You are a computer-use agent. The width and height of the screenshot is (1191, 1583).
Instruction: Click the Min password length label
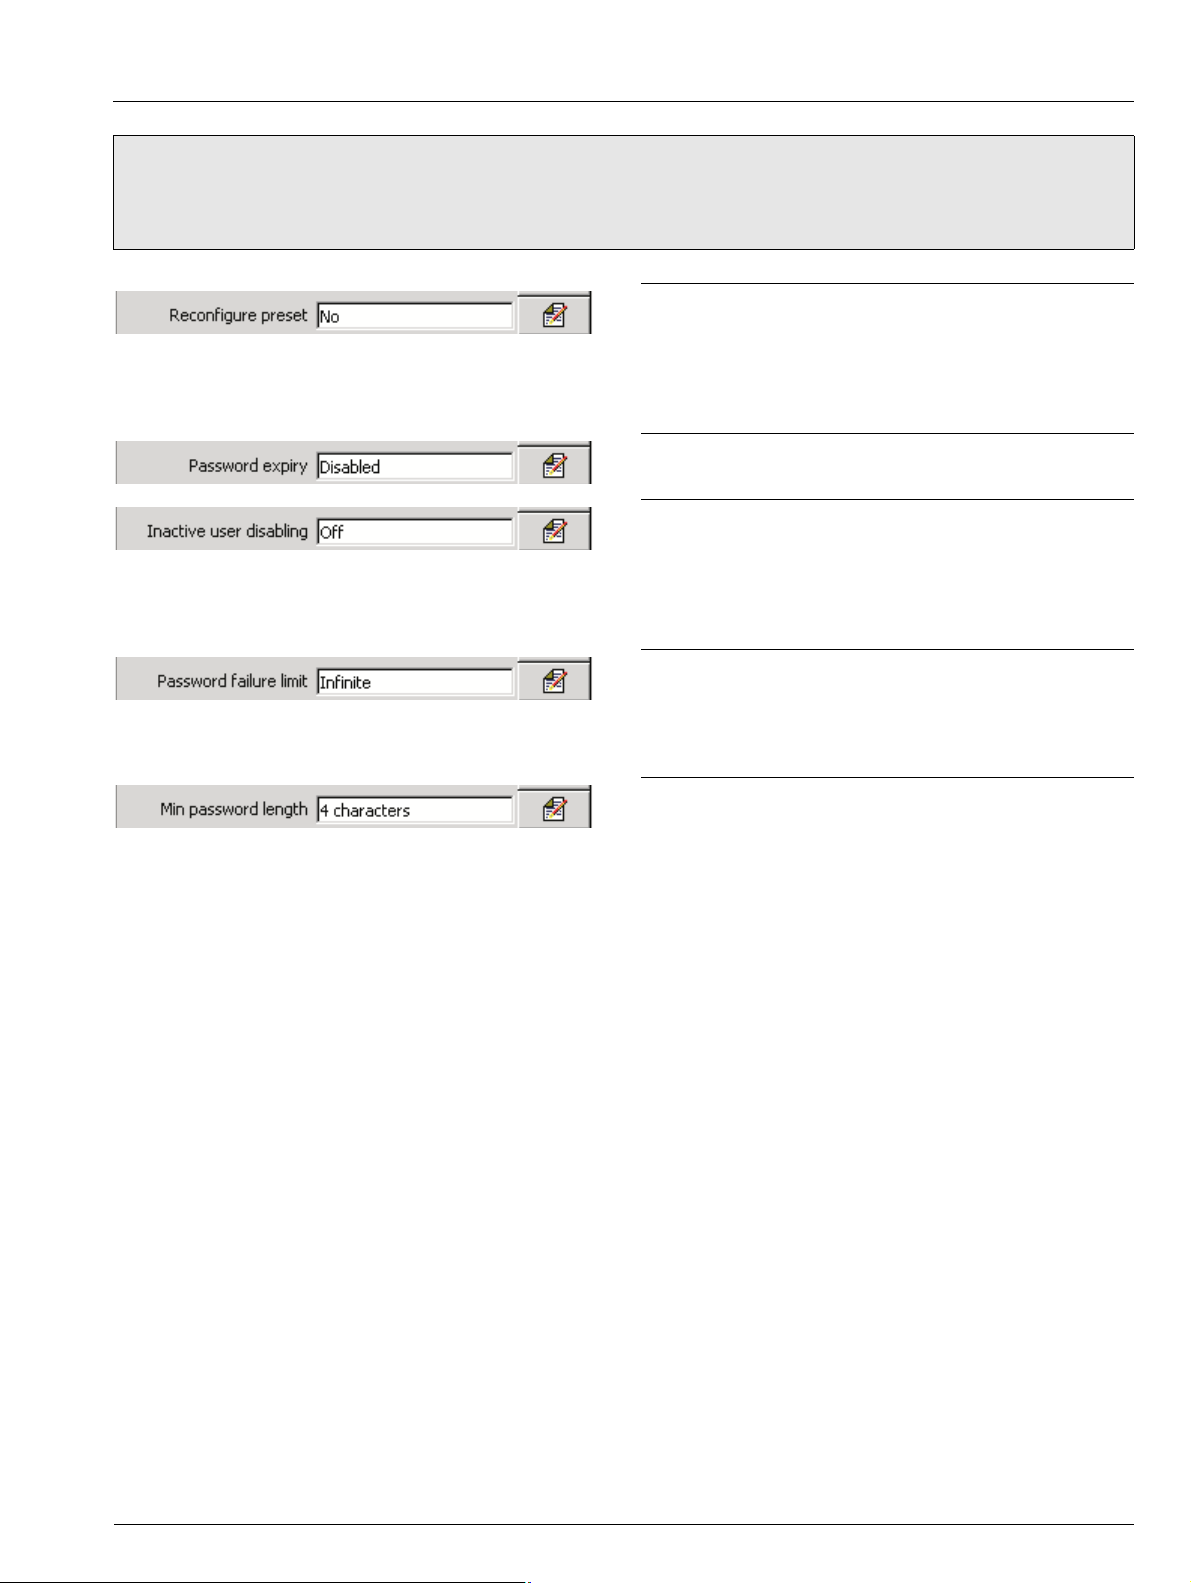click(x=234, y=809)
